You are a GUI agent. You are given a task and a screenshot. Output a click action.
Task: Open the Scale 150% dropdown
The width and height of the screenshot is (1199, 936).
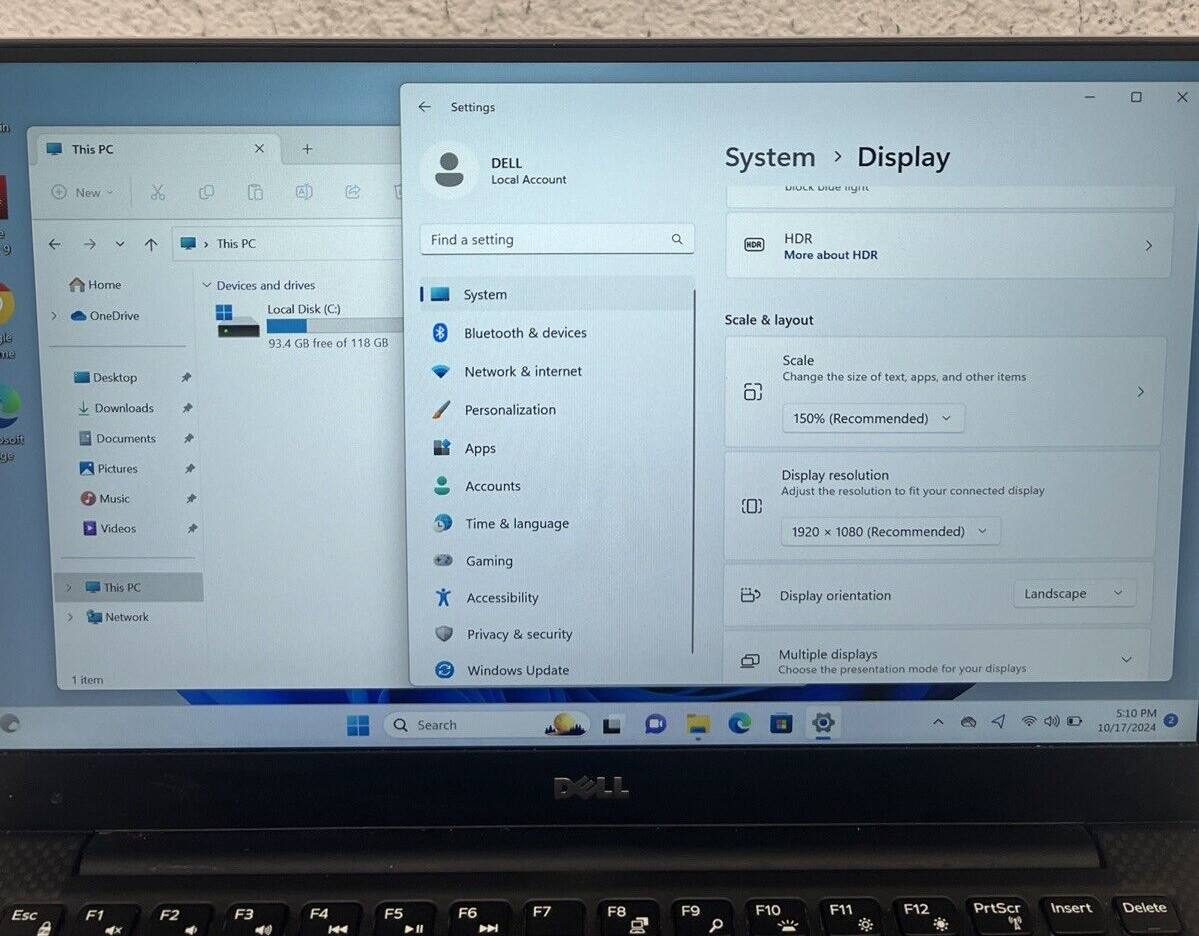point(872,418)
